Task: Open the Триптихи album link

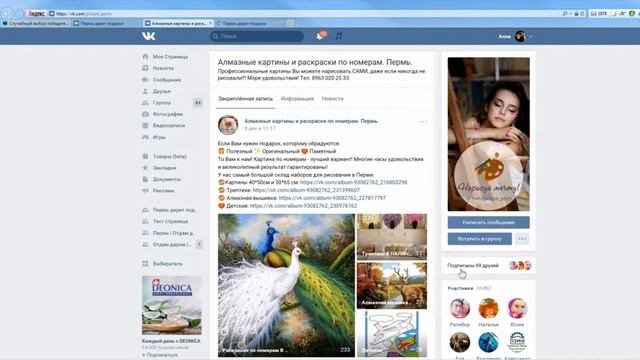Action: (x=306, y=190)
